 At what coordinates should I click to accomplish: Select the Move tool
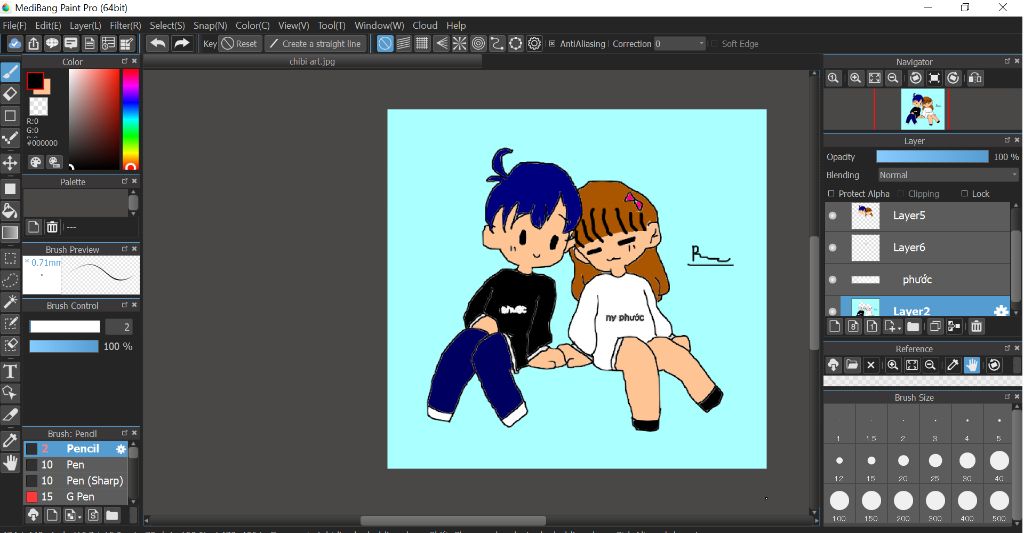[x=10, y=162]
